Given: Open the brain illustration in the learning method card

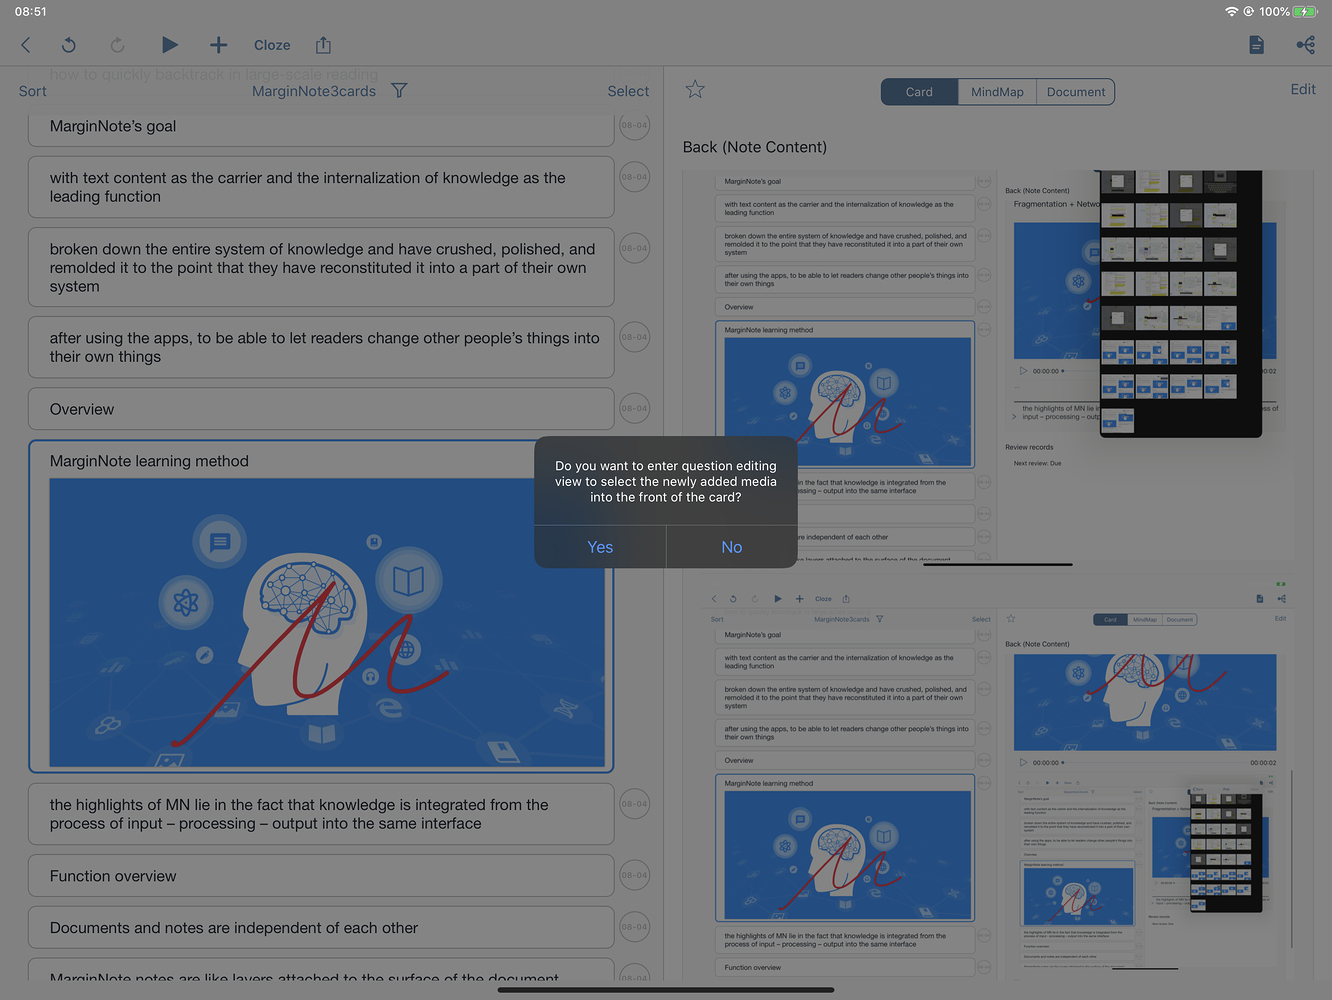Looking at the screenshot, I should (327, 623).
